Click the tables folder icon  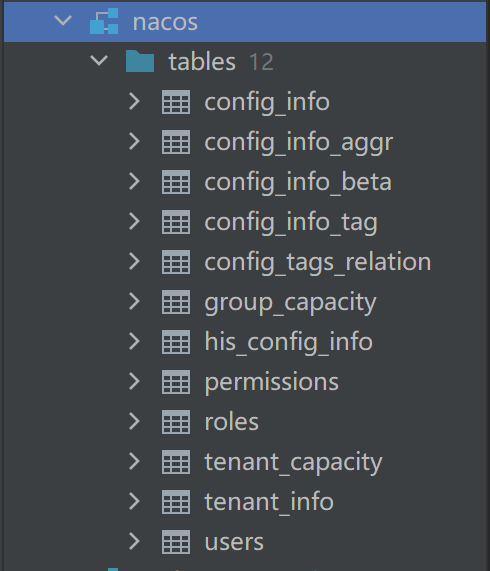[140, 61]
